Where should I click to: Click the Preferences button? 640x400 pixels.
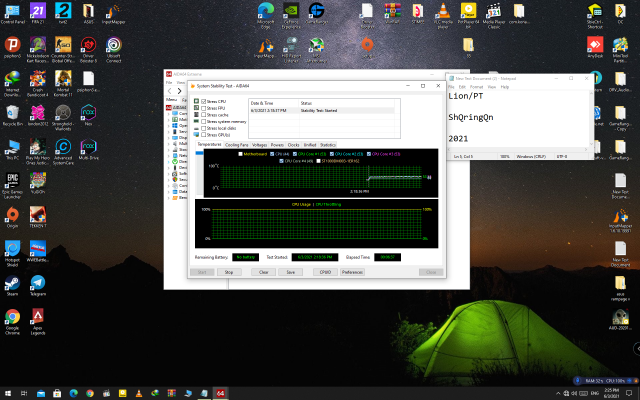pyautogui.click(x=353, y=271)
